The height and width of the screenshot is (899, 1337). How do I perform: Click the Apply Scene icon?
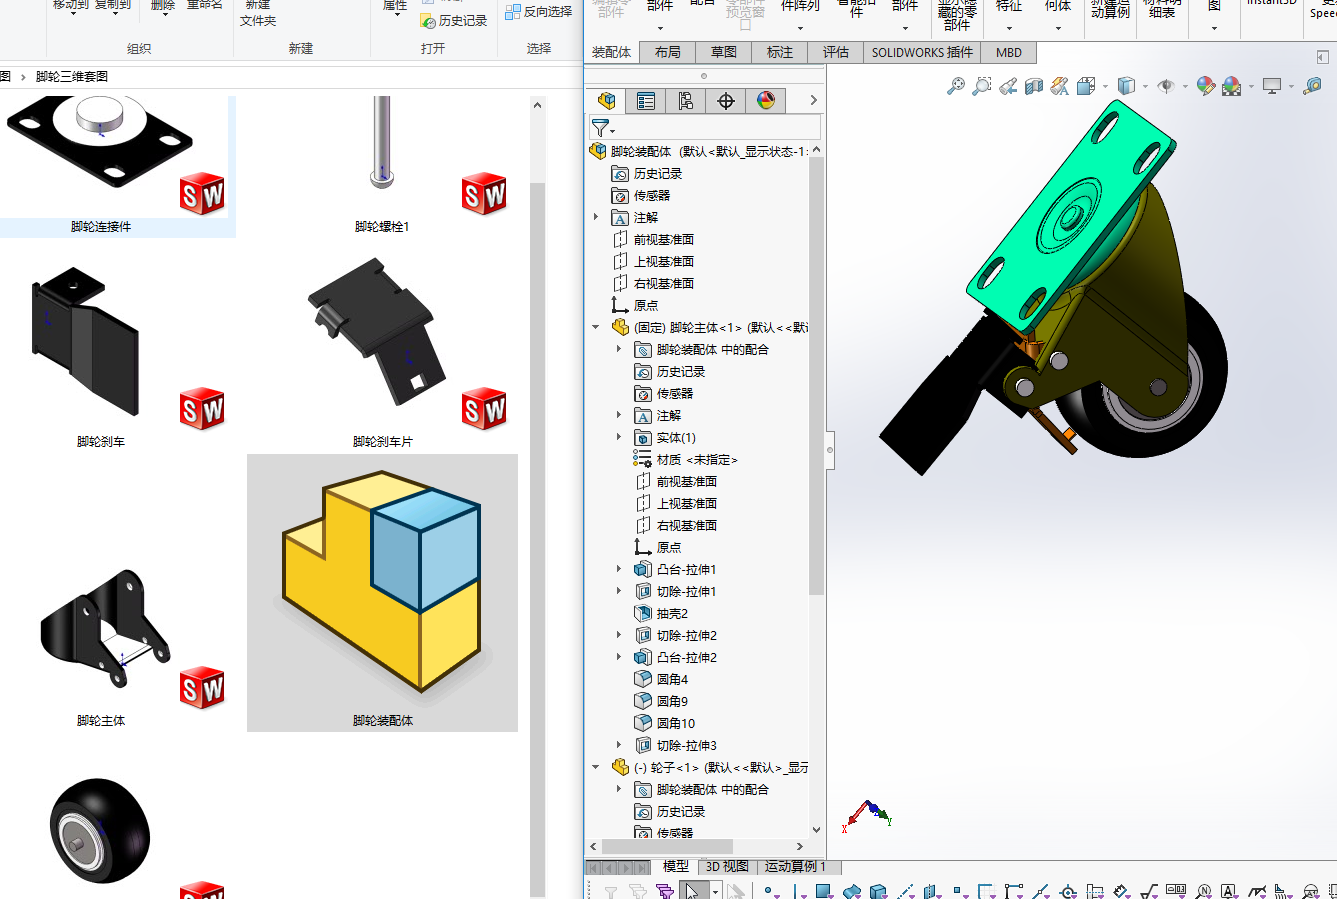click(x=1232, y=86)
